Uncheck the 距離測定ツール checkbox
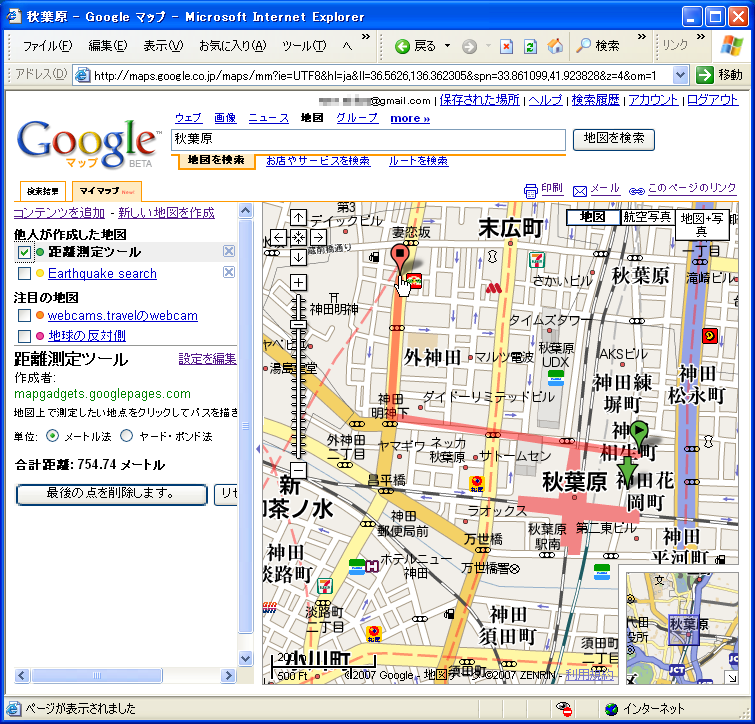Screen dimensions: 755x724 pos(24,252)
